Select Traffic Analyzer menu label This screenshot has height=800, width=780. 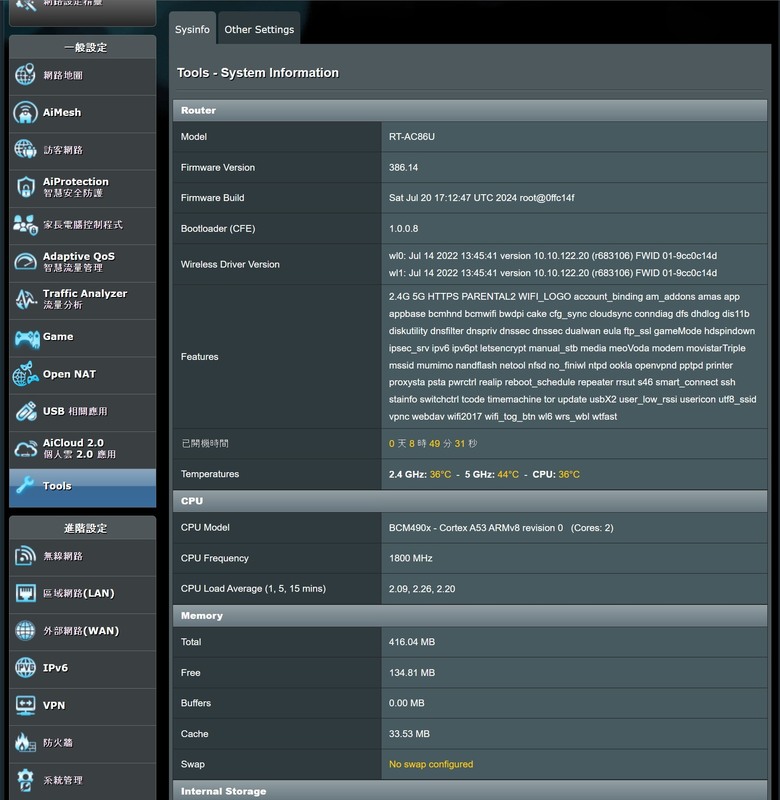point(85,293)
